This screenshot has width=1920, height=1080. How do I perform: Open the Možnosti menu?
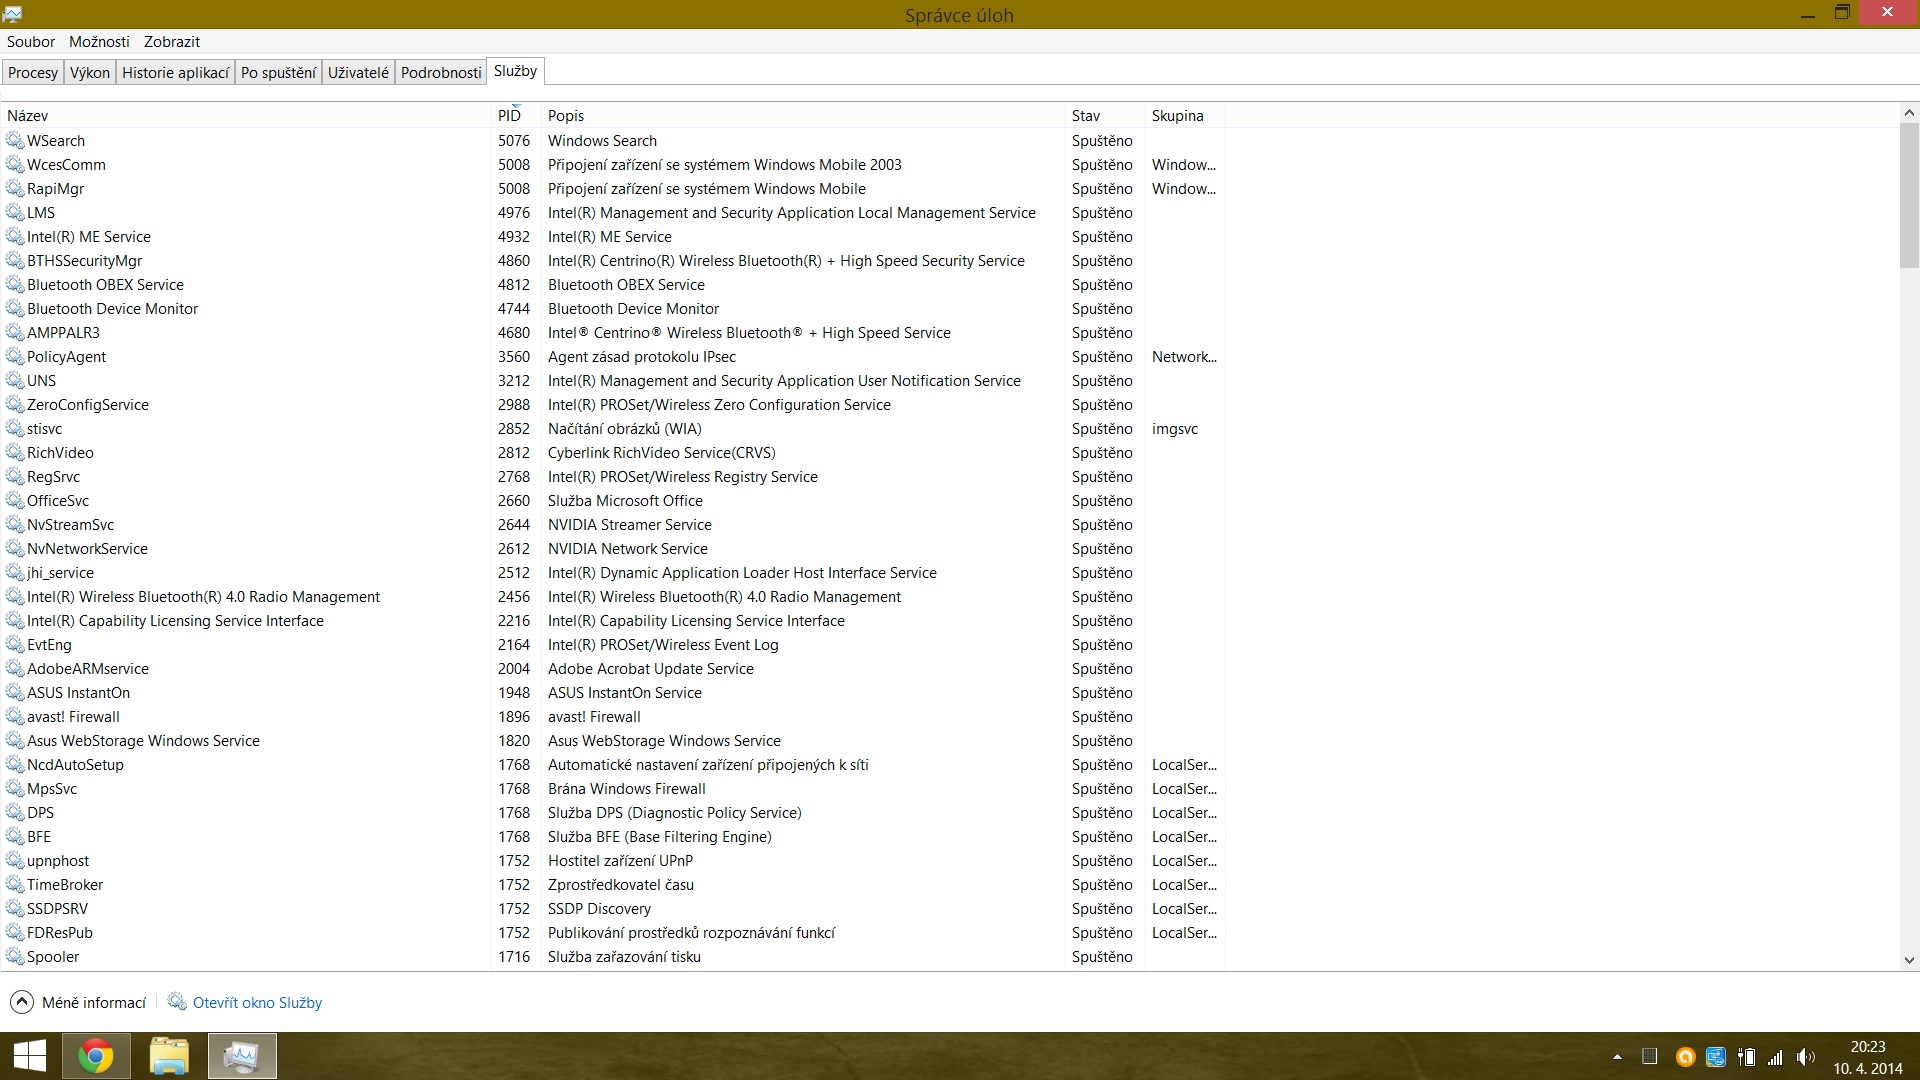pyautogui.click(x=99, y=42)
